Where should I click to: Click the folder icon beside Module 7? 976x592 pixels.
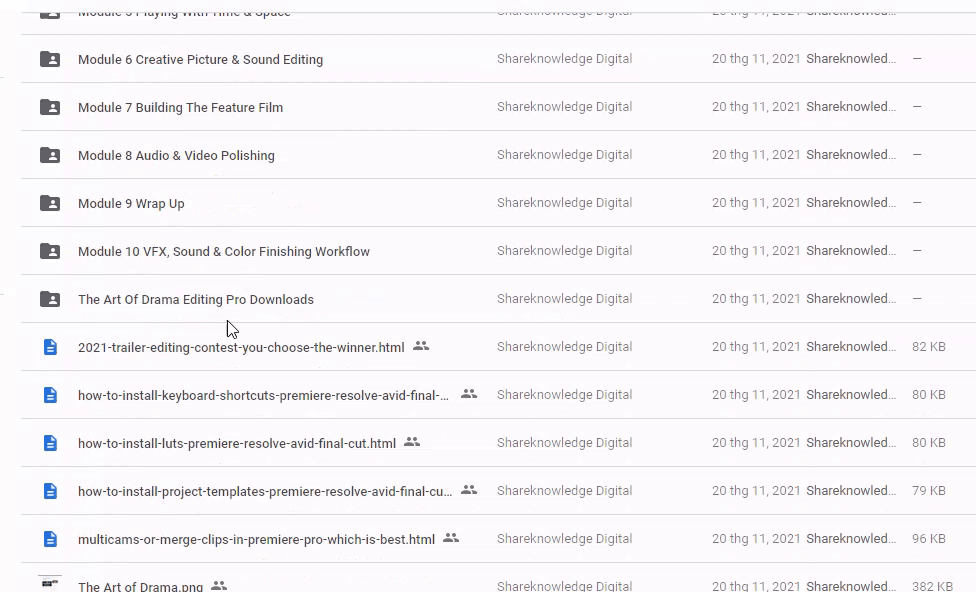(x=49, y=107)
